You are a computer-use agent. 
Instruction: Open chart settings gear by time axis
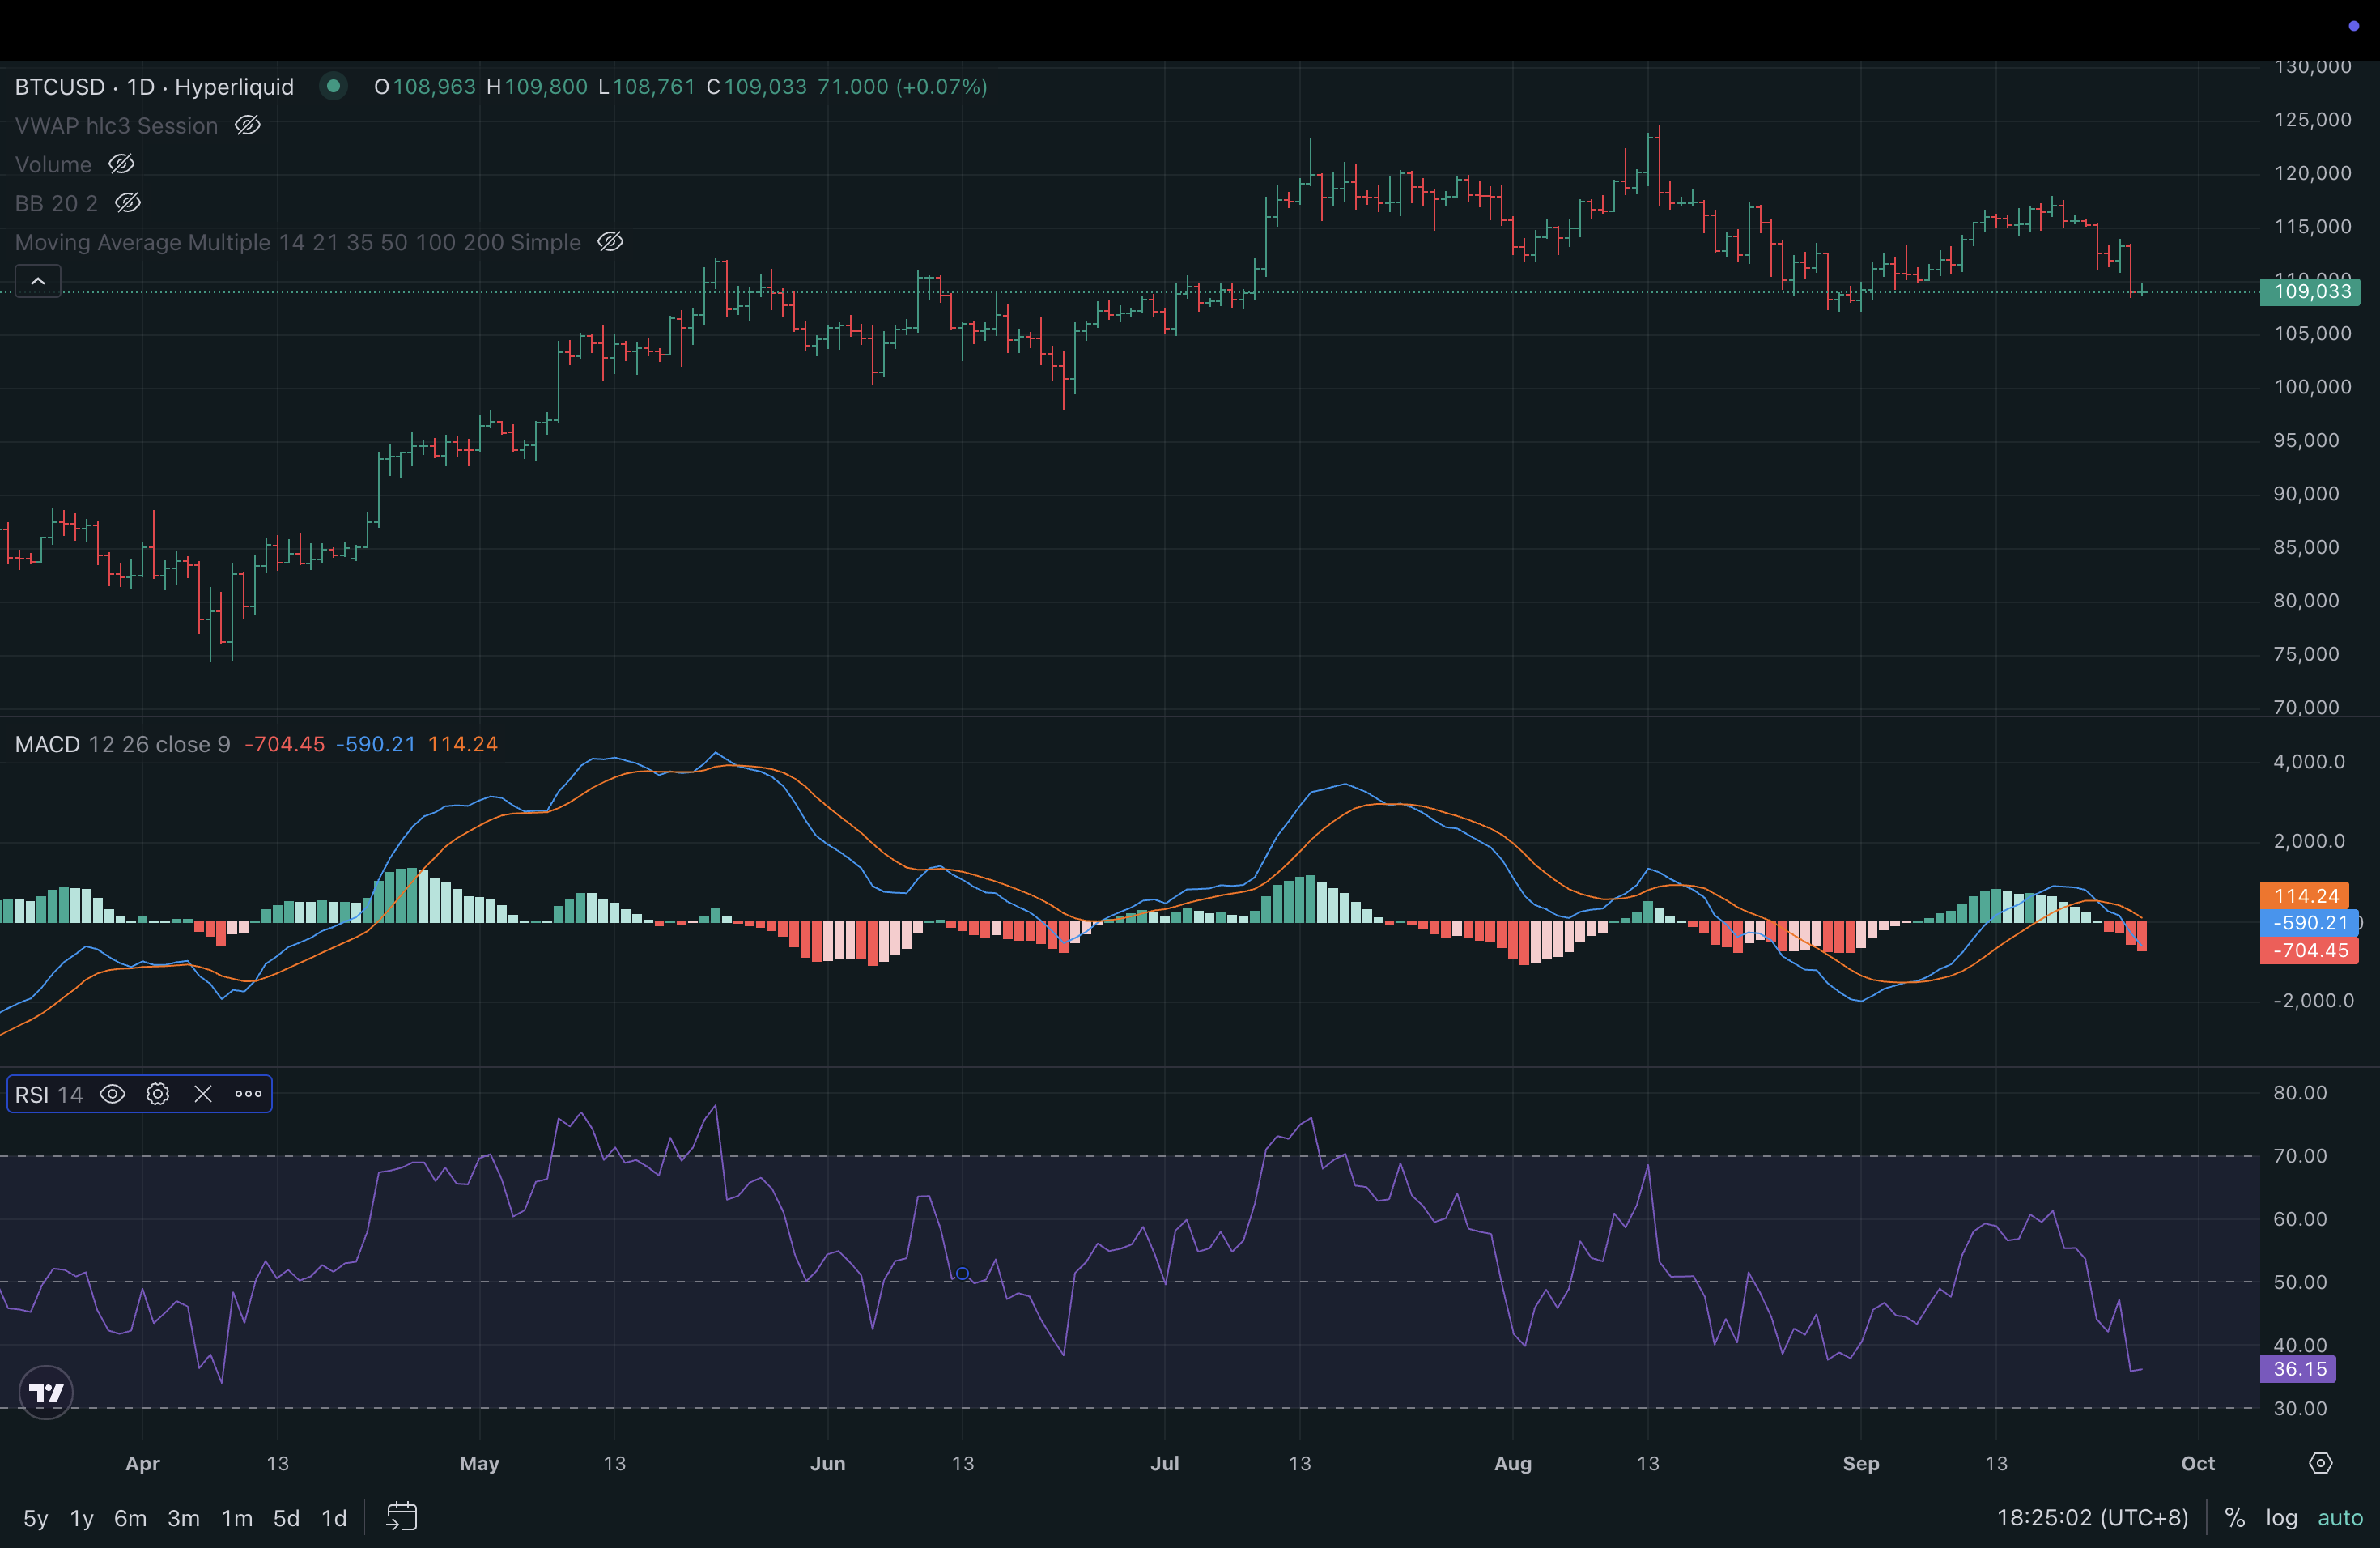click(2320, 1463)
